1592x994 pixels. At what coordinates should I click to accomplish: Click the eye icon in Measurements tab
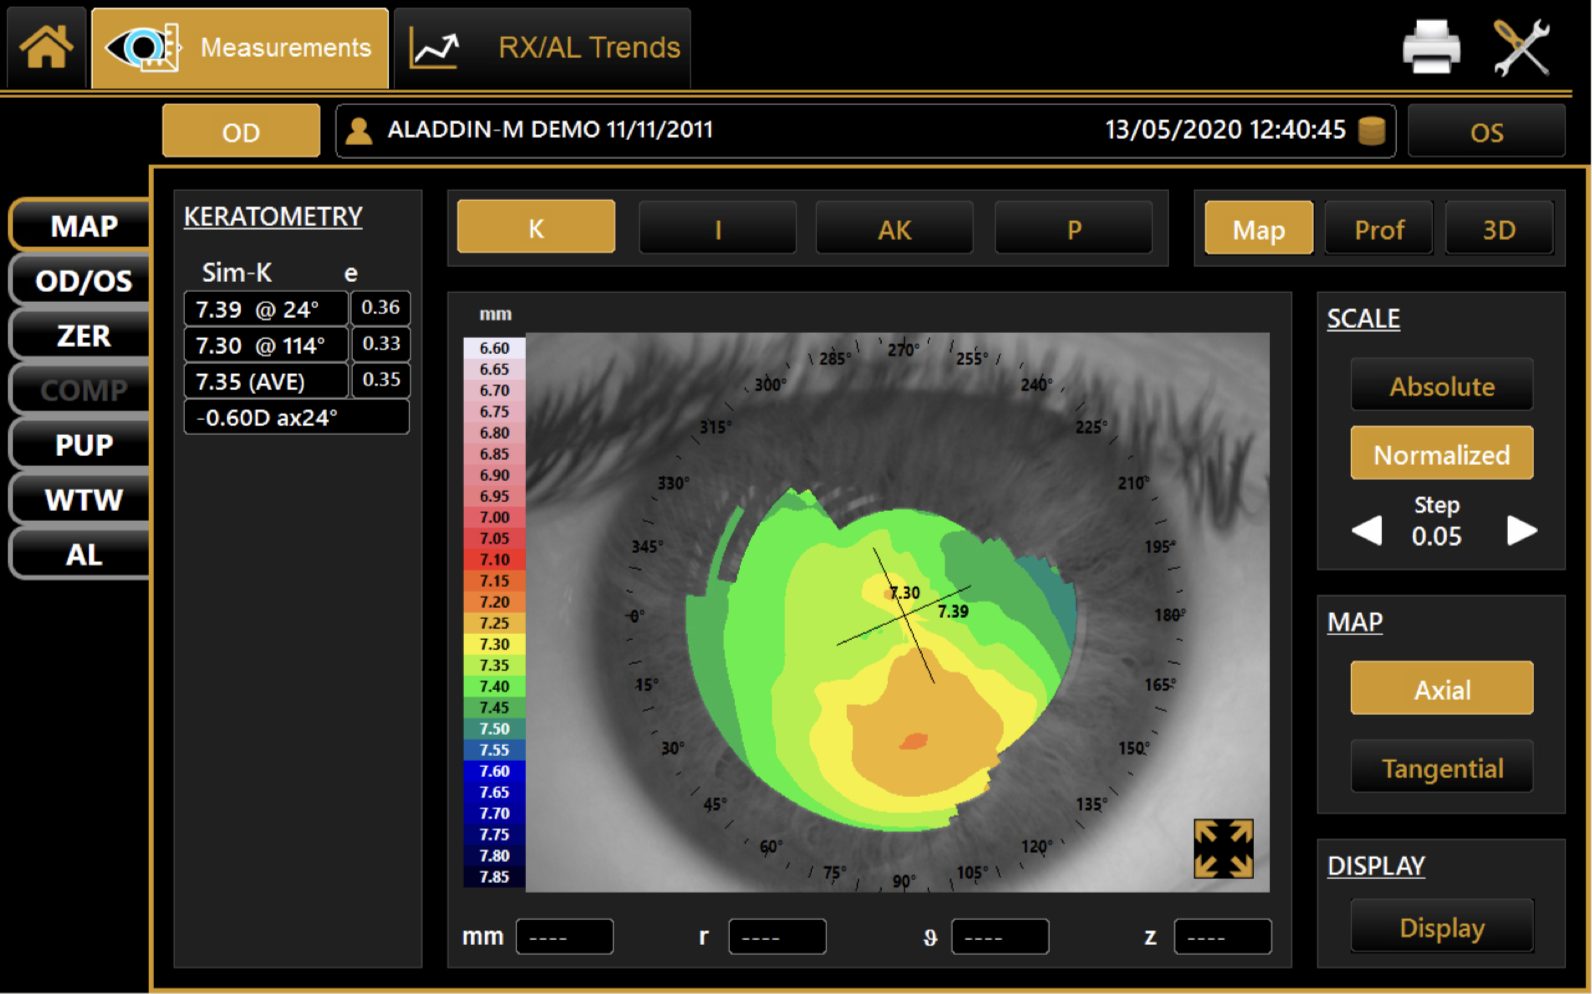coord(143,47)
